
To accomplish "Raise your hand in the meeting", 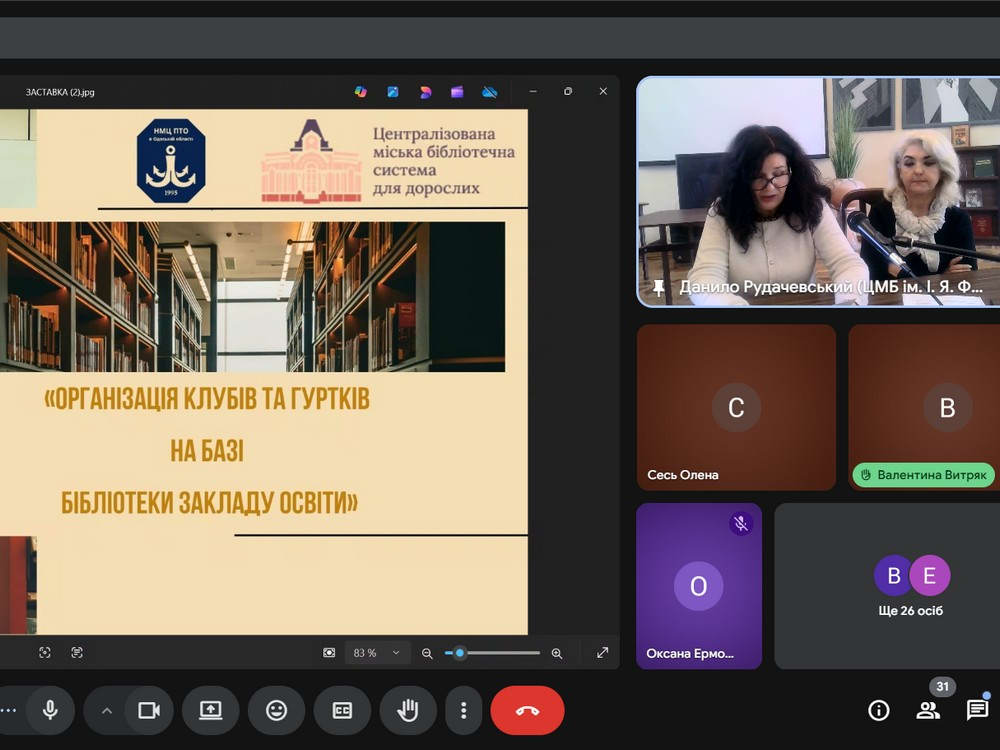I will [407, 710].
